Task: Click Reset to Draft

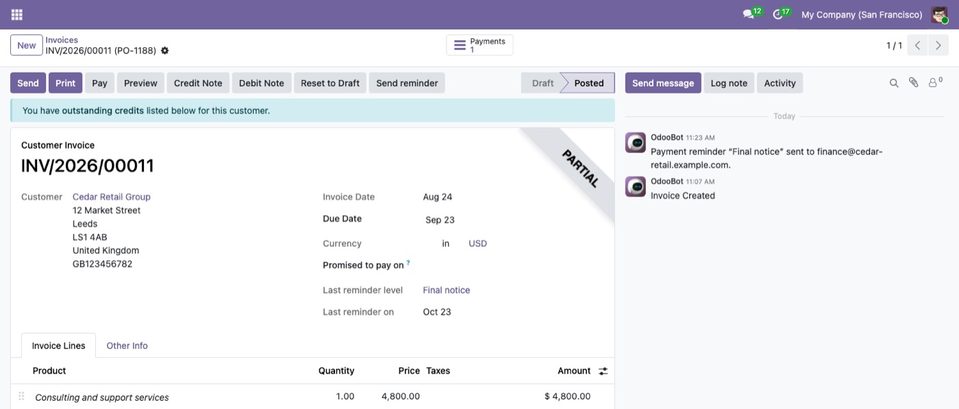Action: click(330, 83)
